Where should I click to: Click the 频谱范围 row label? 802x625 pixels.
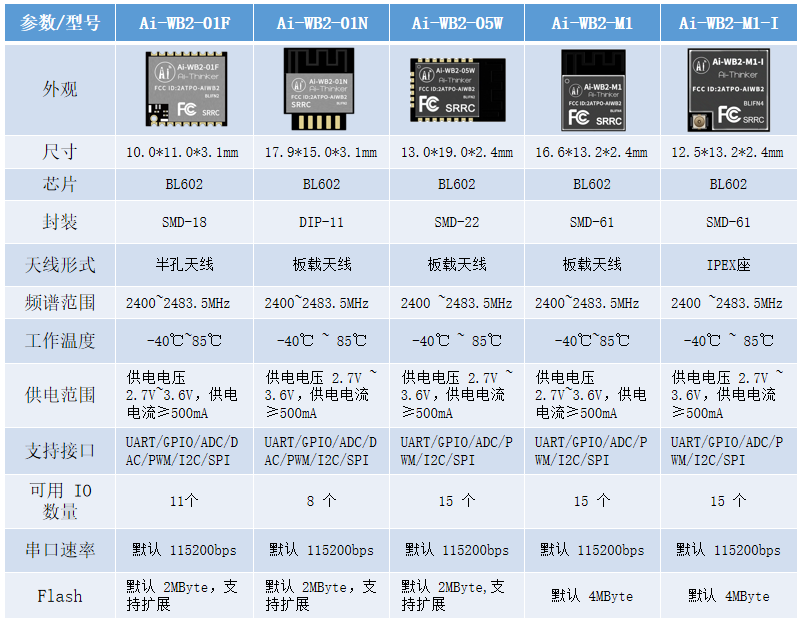click(60, 303)
